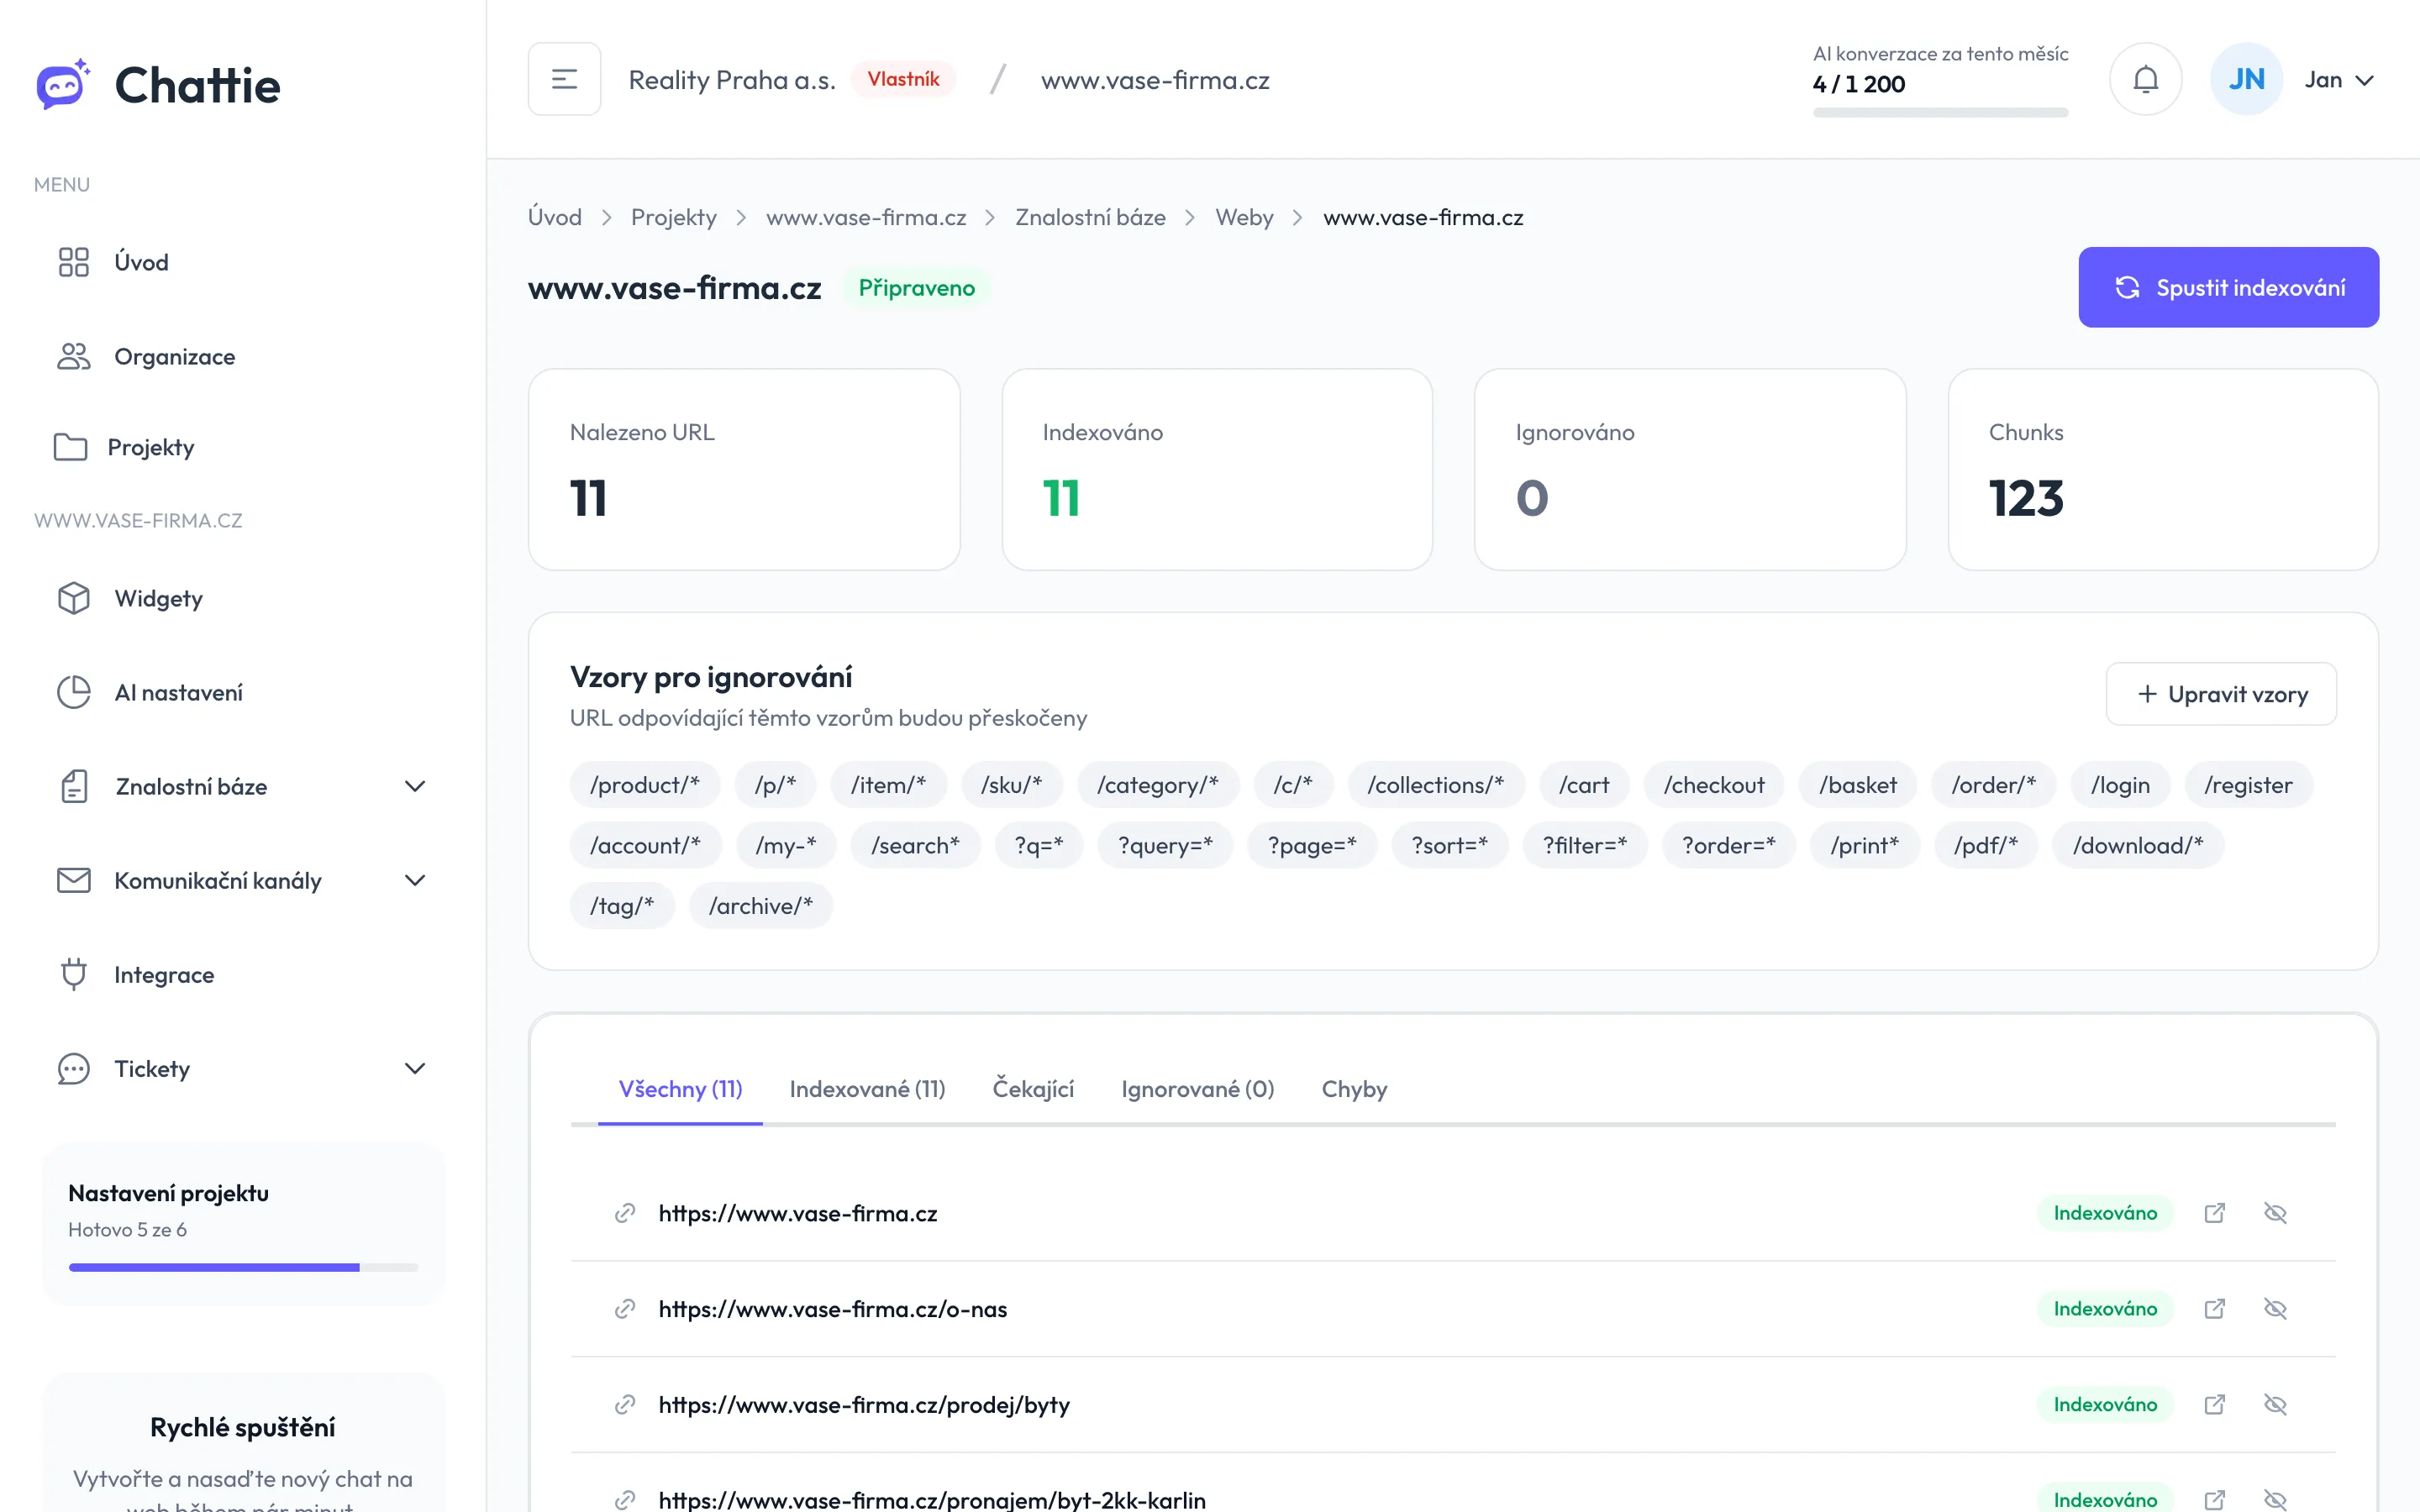Click the https://www.vase-firma.cz/o-nas URL text

(833, 1309)
